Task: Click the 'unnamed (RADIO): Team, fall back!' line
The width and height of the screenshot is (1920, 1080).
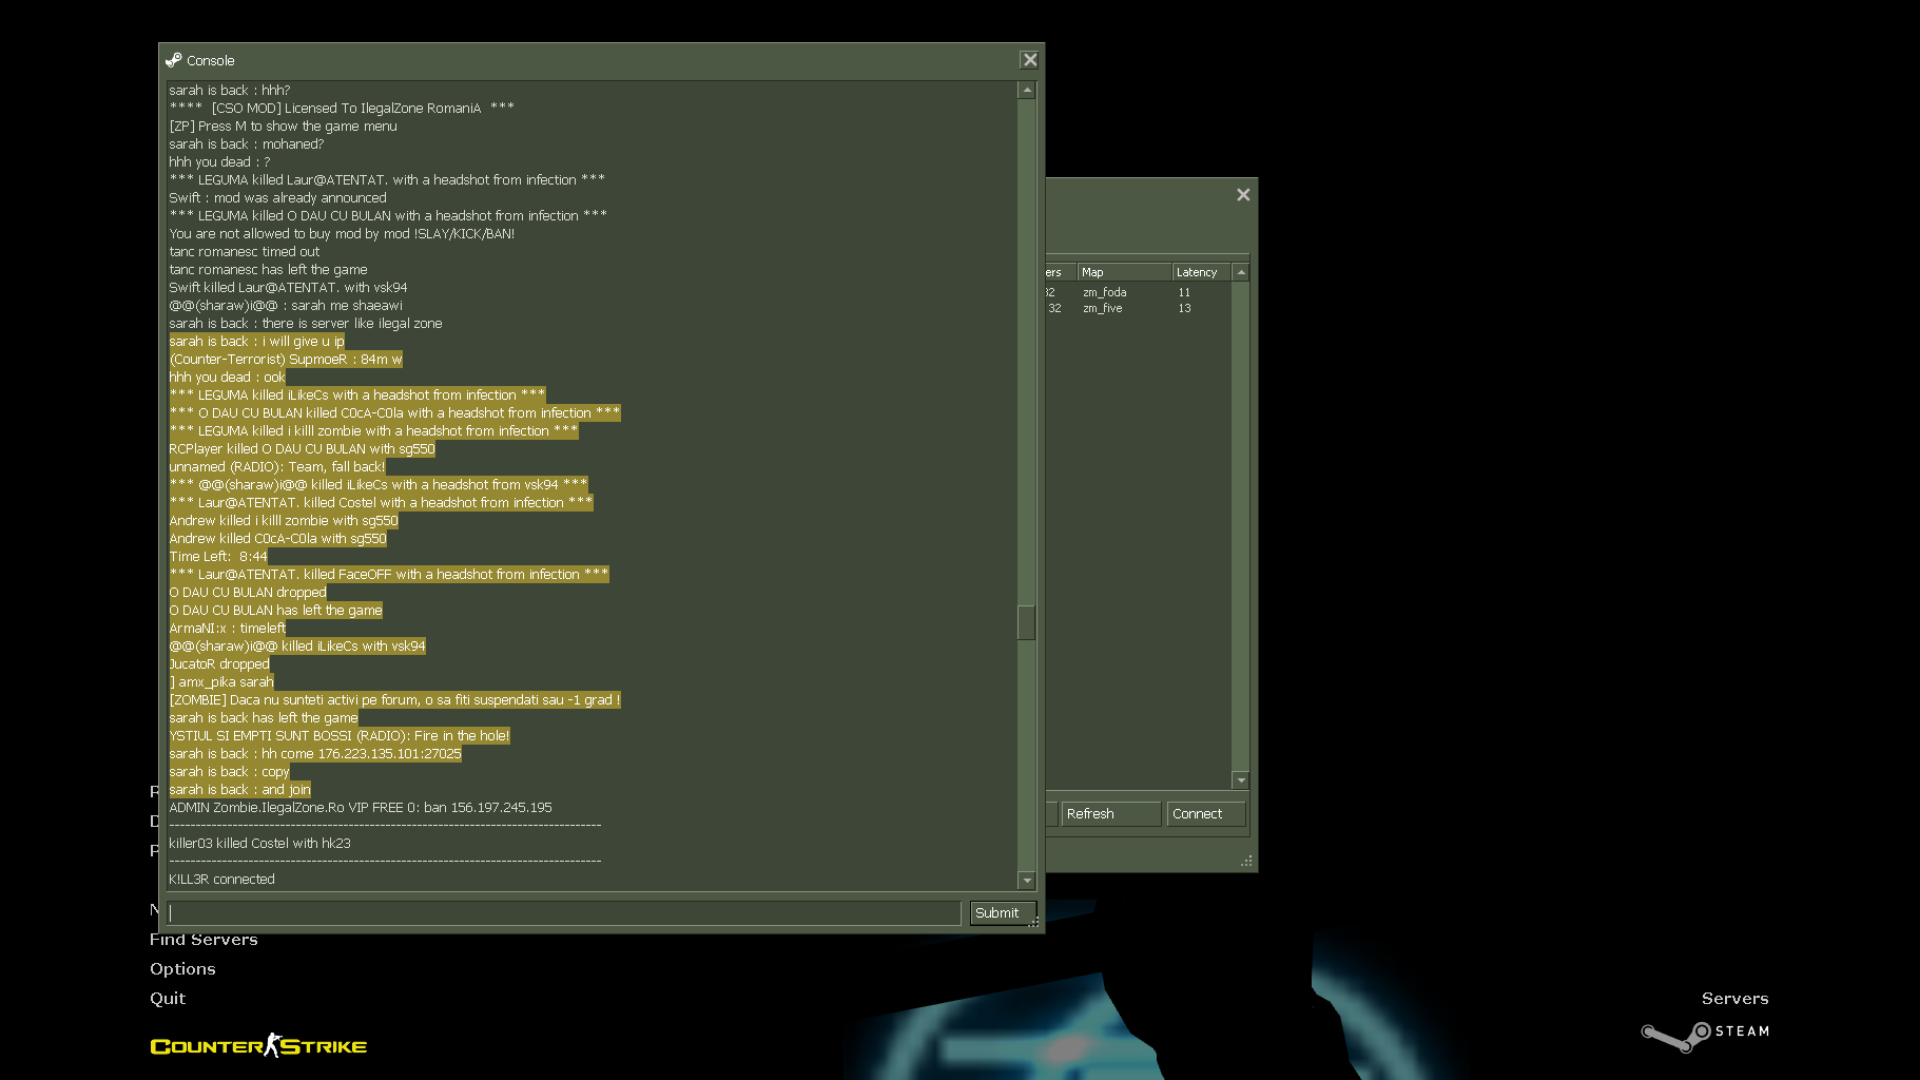Action: pyautogui.click(x=277, y=467)
